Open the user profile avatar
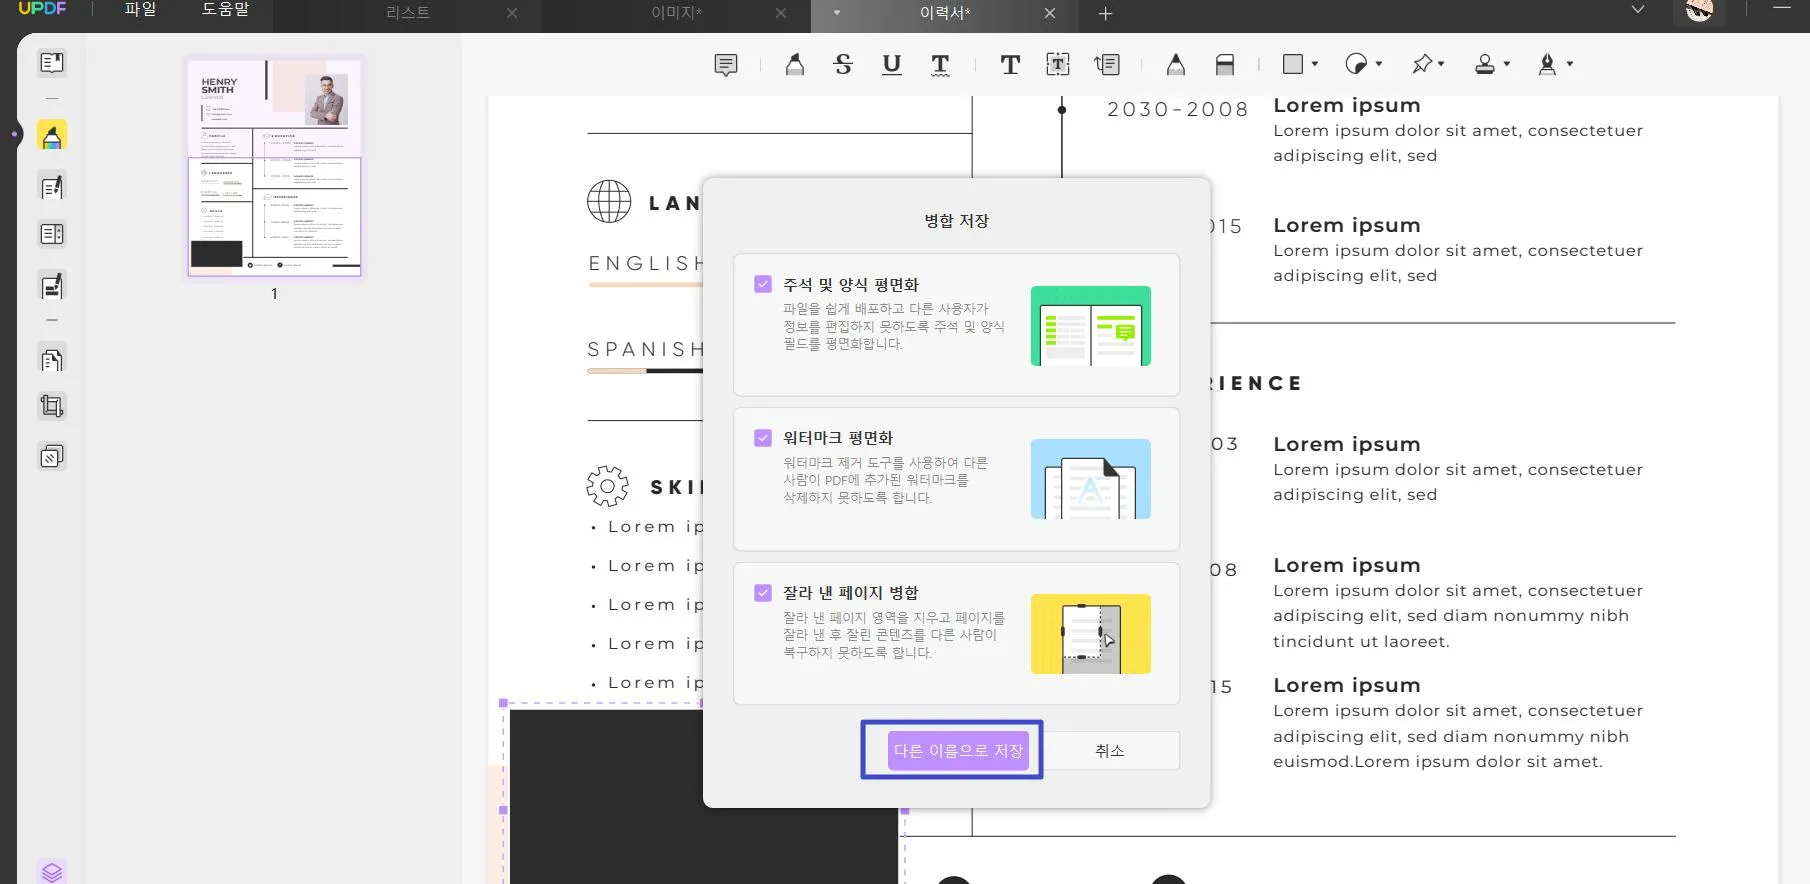1810x884 pixels. [1699, 11]
